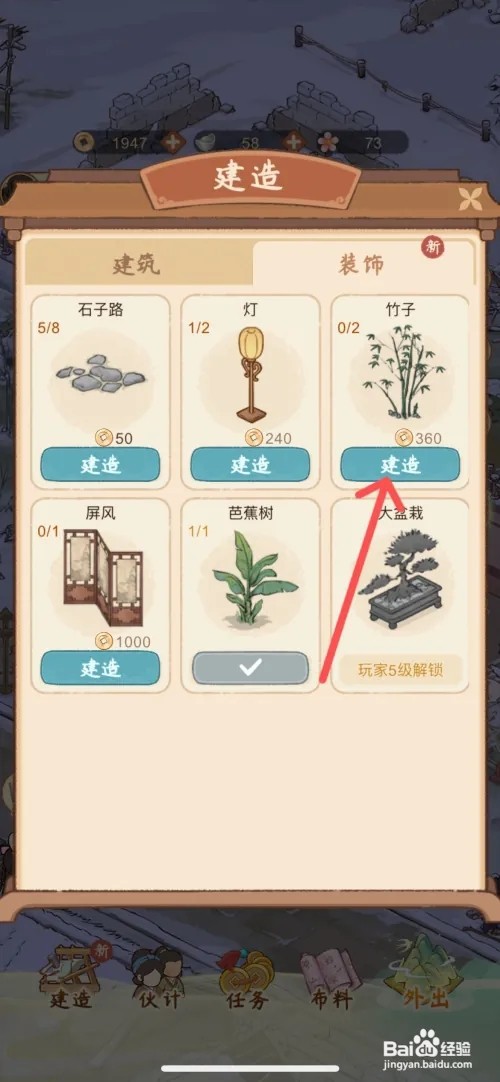500x1082 pixels.
Task: Add silver ingots with the plus icon
Action: click(293, 142)
